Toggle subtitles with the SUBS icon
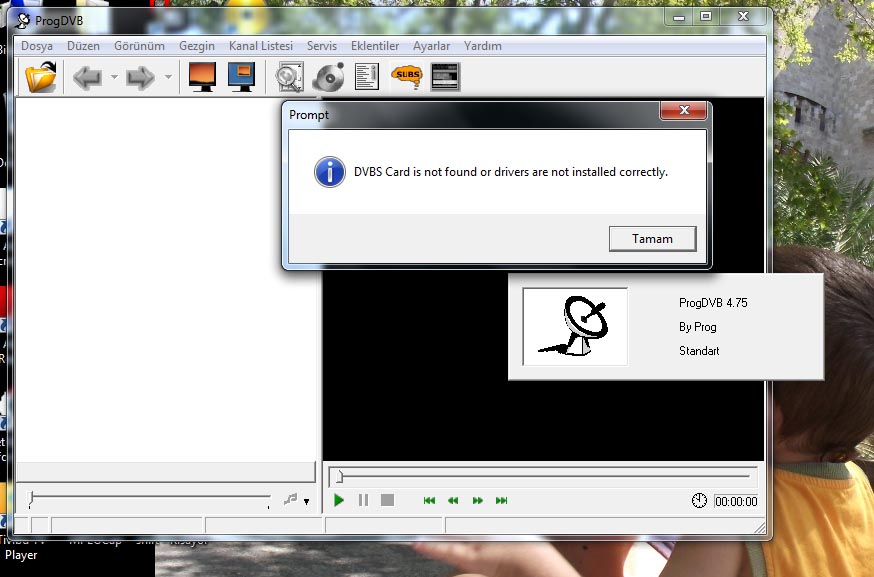874x577 pixels. pyautogui.click(x=407, y=77)
